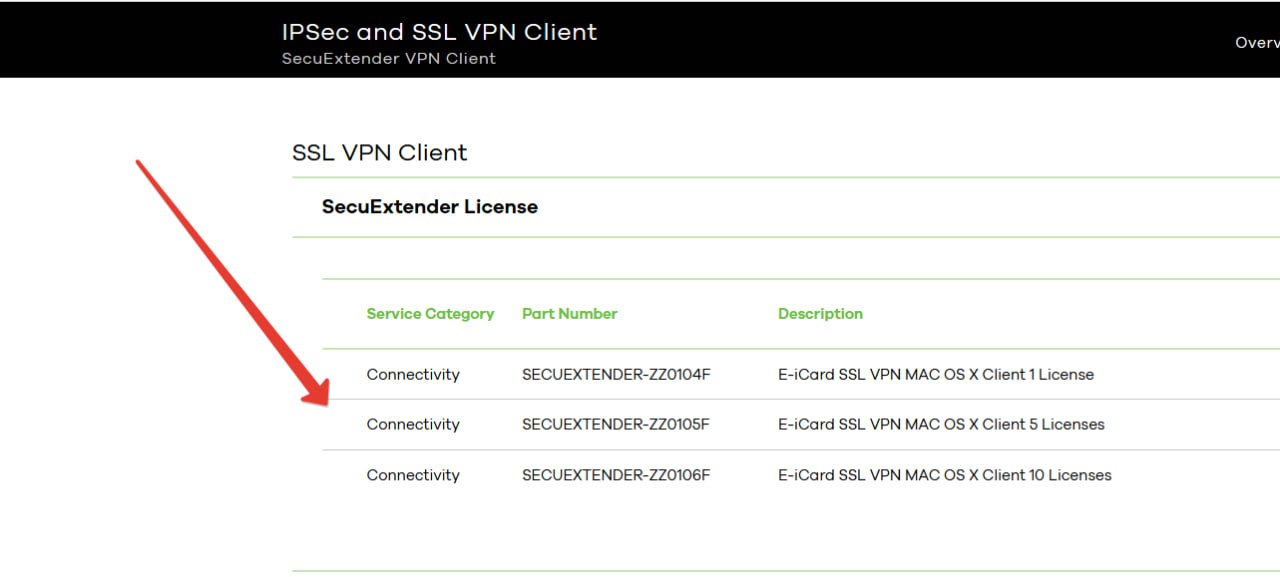Click the Part Number column header
This screenshot has height=577, width=1280.
click(569, 314)
